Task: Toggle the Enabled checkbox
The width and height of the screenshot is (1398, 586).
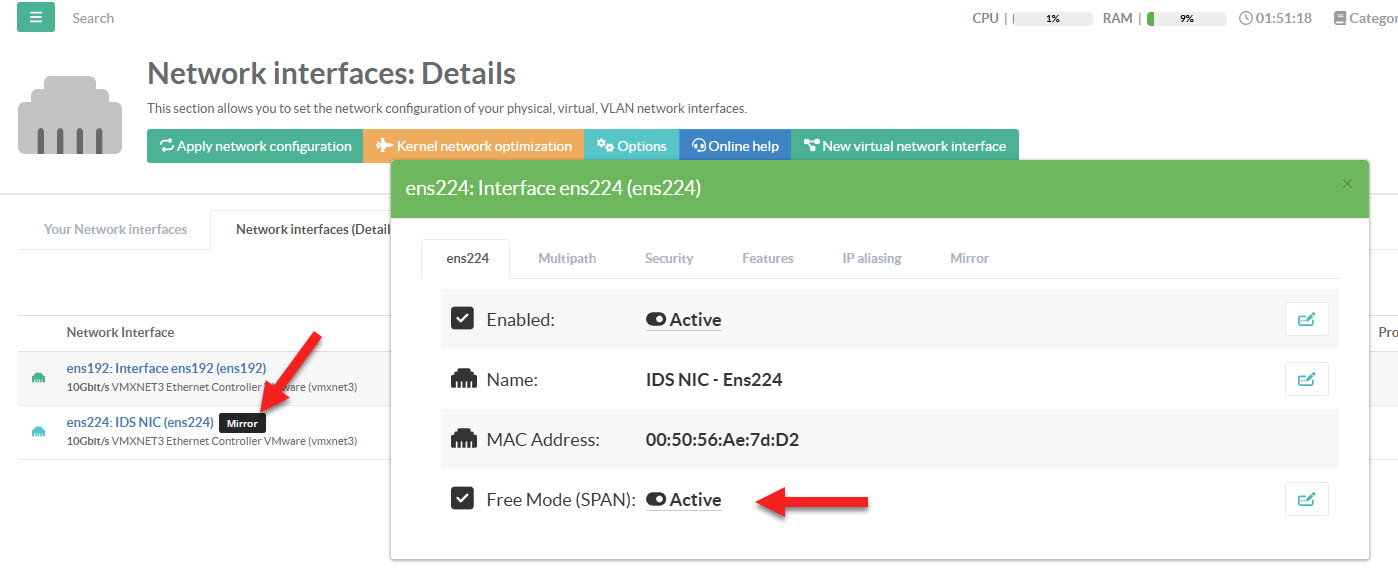Action: [462, 319]
